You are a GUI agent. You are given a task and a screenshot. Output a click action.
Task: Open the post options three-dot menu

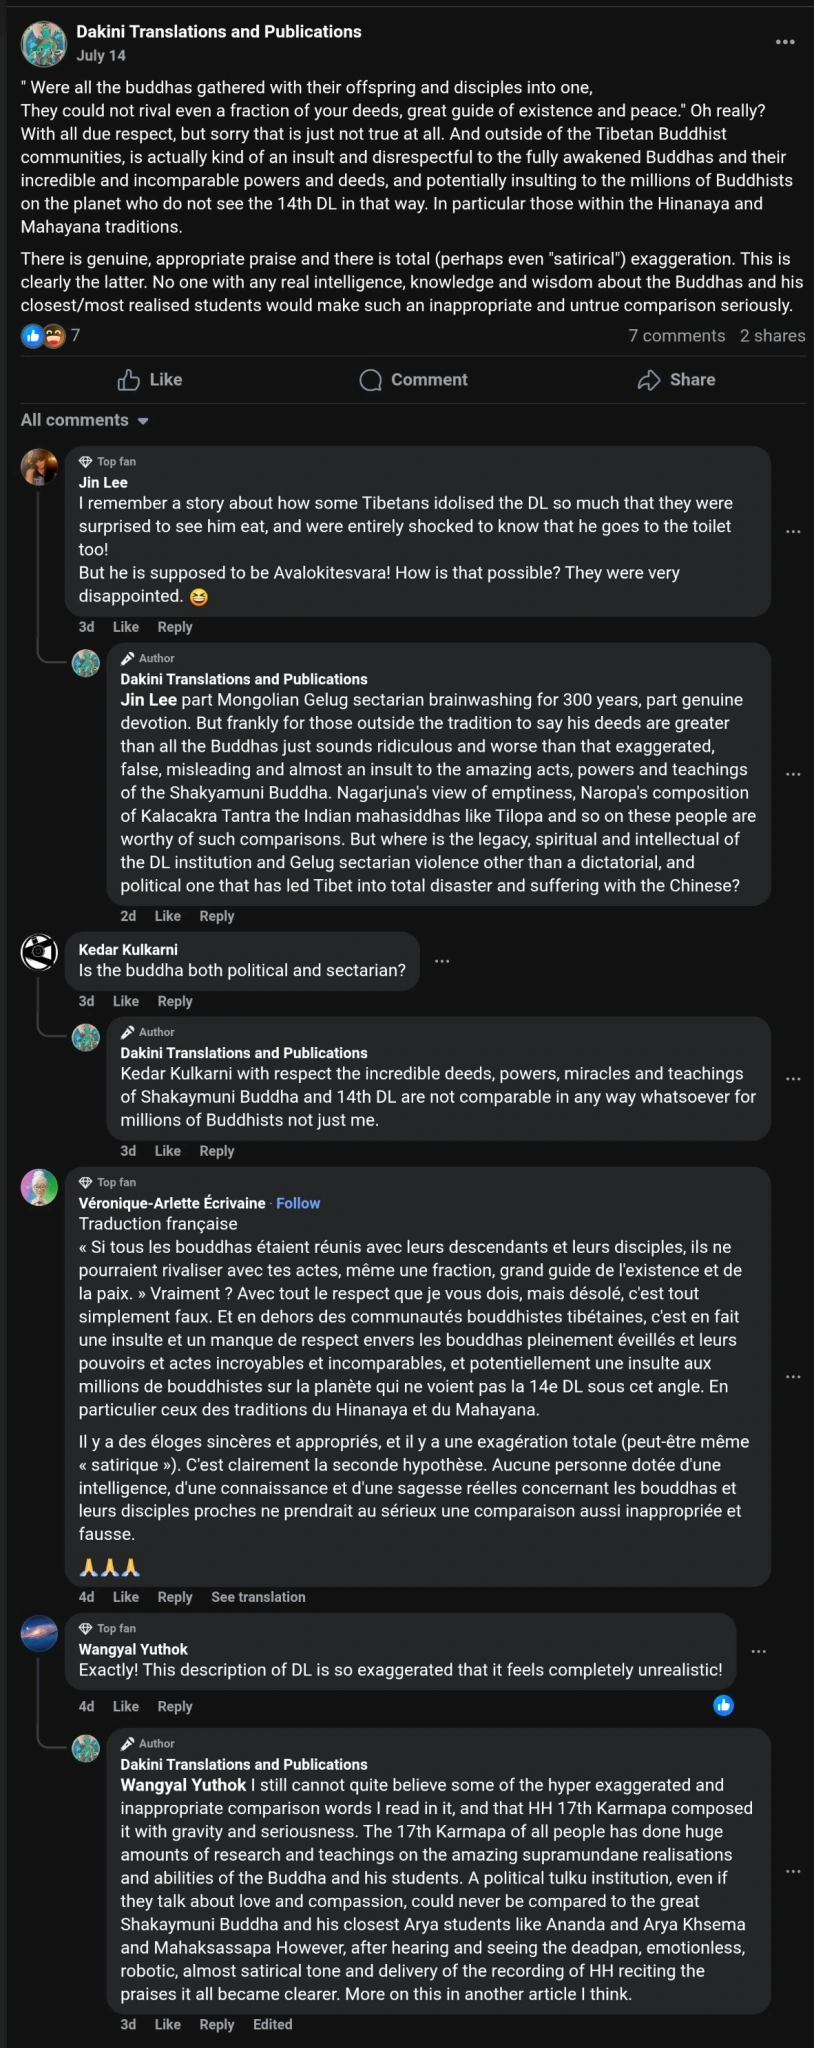pos(785,42)
